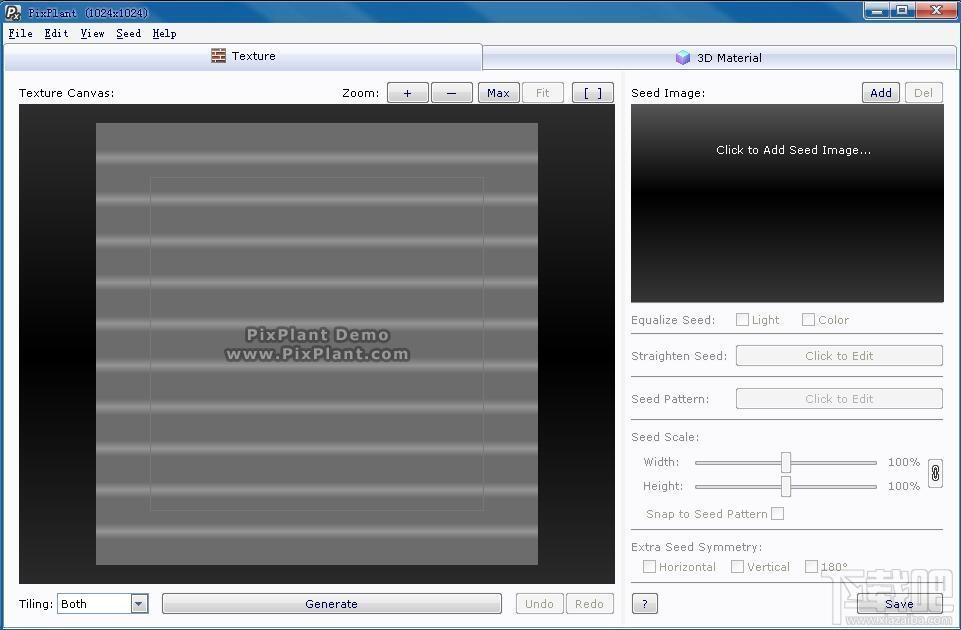Click the brackets zoom button
The width and height of the screenshot is (961, 630).
click(593, 93)
